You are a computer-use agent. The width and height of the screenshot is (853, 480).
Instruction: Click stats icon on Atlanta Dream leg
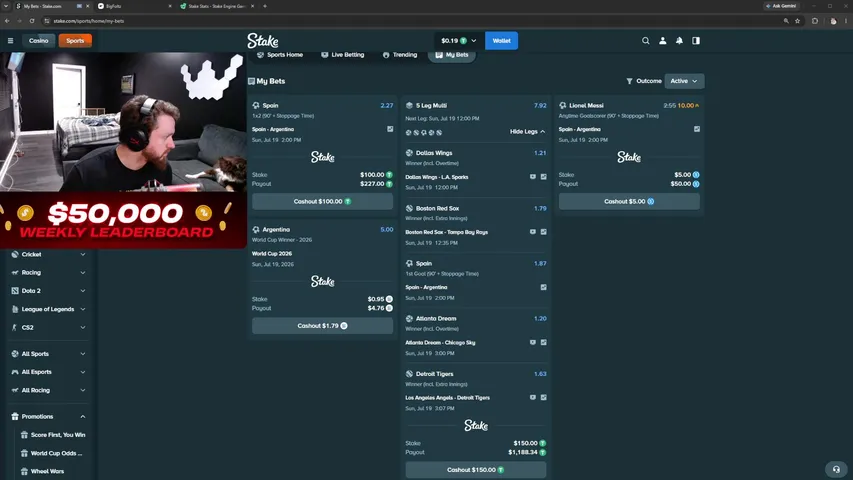pos(543,342)
